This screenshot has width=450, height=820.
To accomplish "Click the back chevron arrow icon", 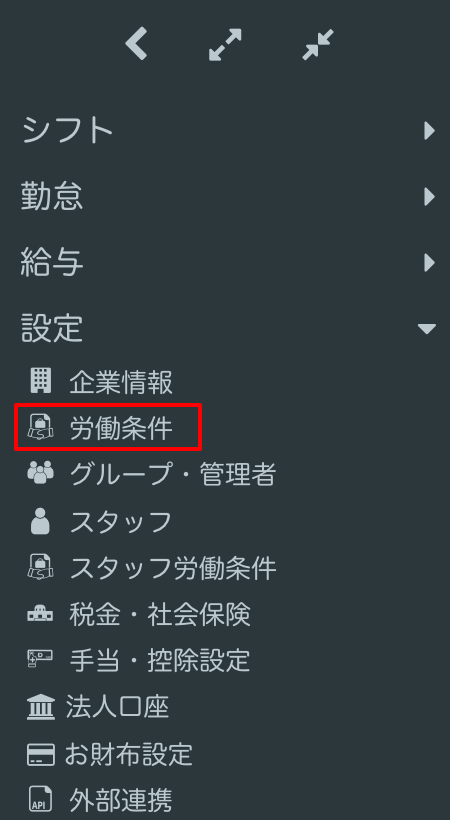I will pyautogui.click(x=136, y=44).
